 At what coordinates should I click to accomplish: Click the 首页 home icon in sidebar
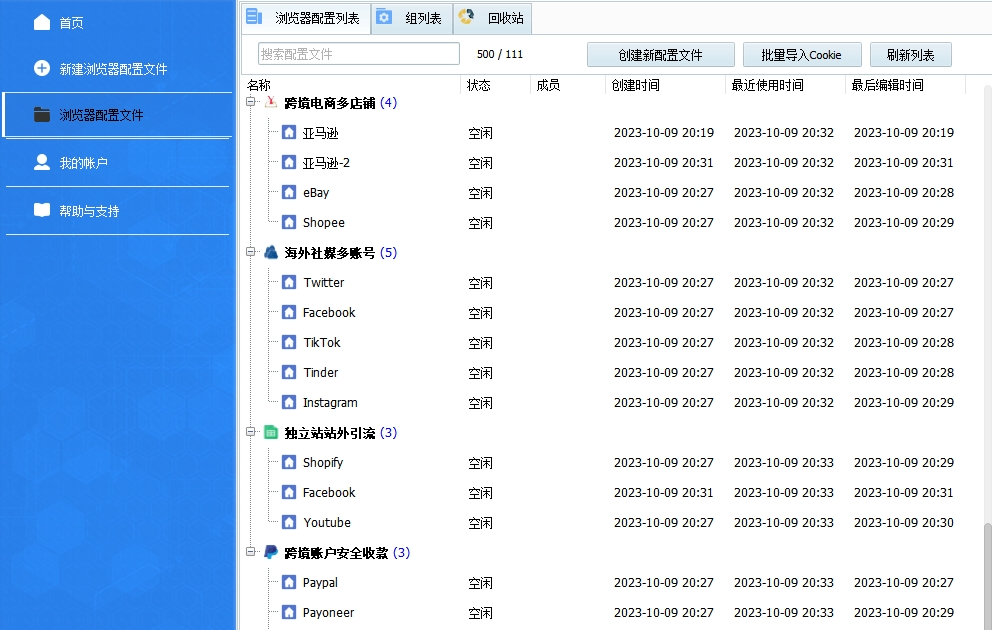pos(39,20)
